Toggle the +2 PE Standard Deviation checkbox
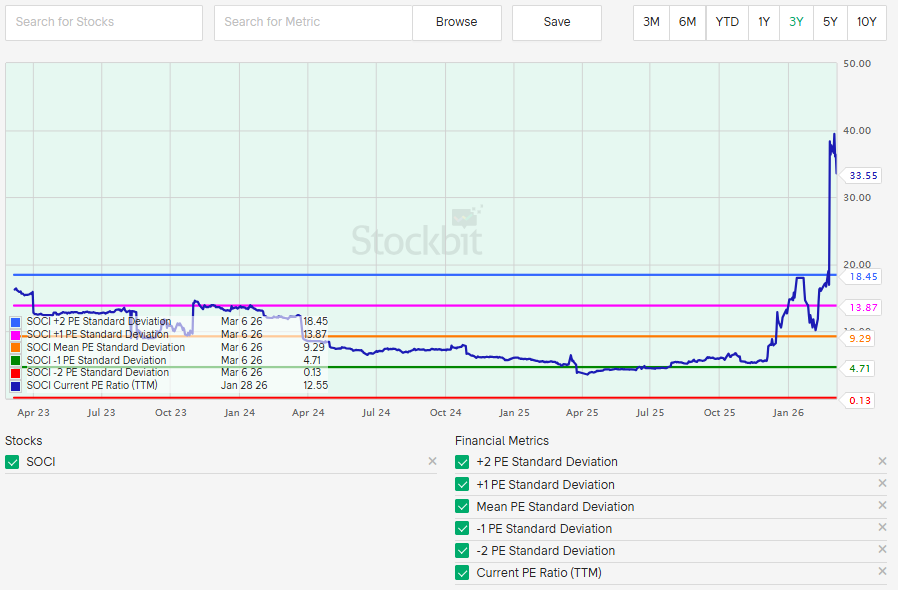The width and height of the screenshot is (898, 590). click(x=462, y=462)
